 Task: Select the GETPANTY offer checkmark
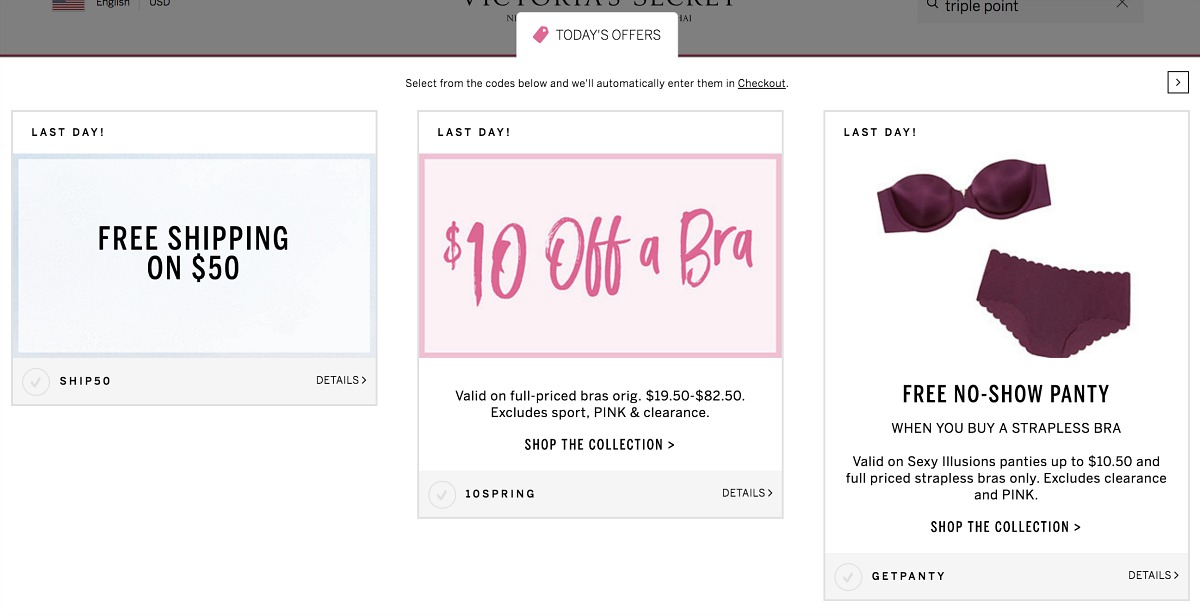coord(848,576)
